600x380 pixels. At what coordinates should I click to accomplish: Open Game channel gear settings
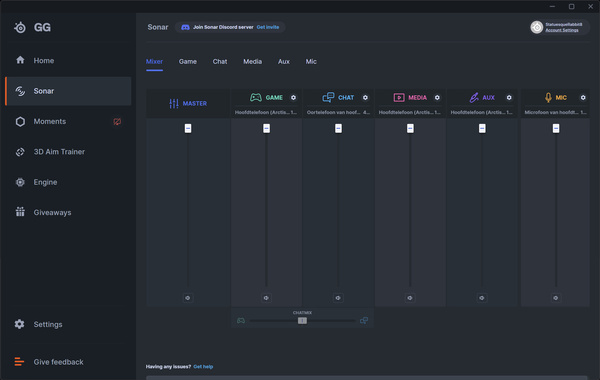pyautogui.click(x=293, y=98)
